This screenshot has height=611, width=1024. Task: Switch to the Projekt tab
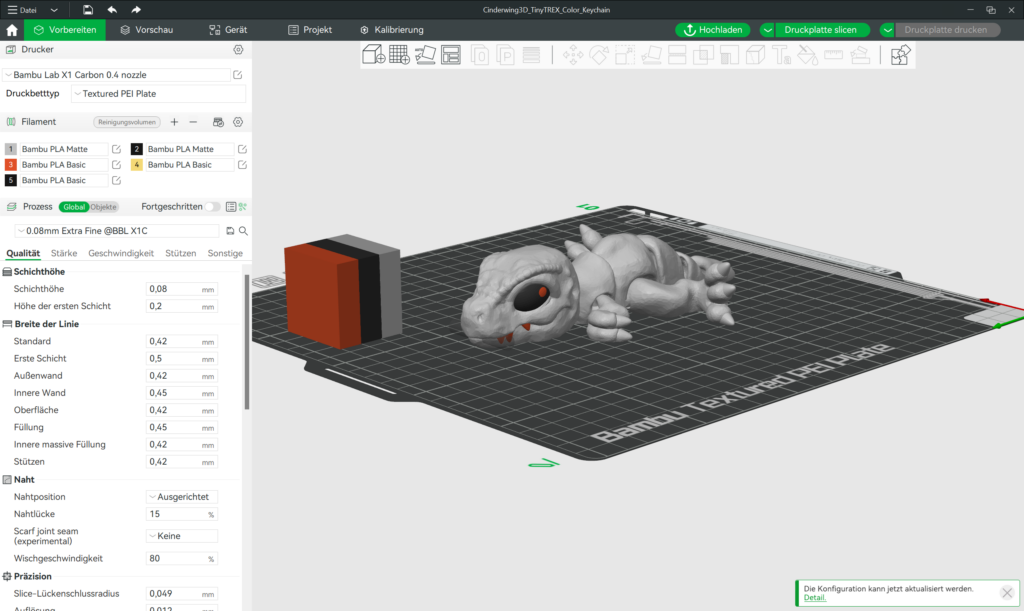tap(310, 30)
